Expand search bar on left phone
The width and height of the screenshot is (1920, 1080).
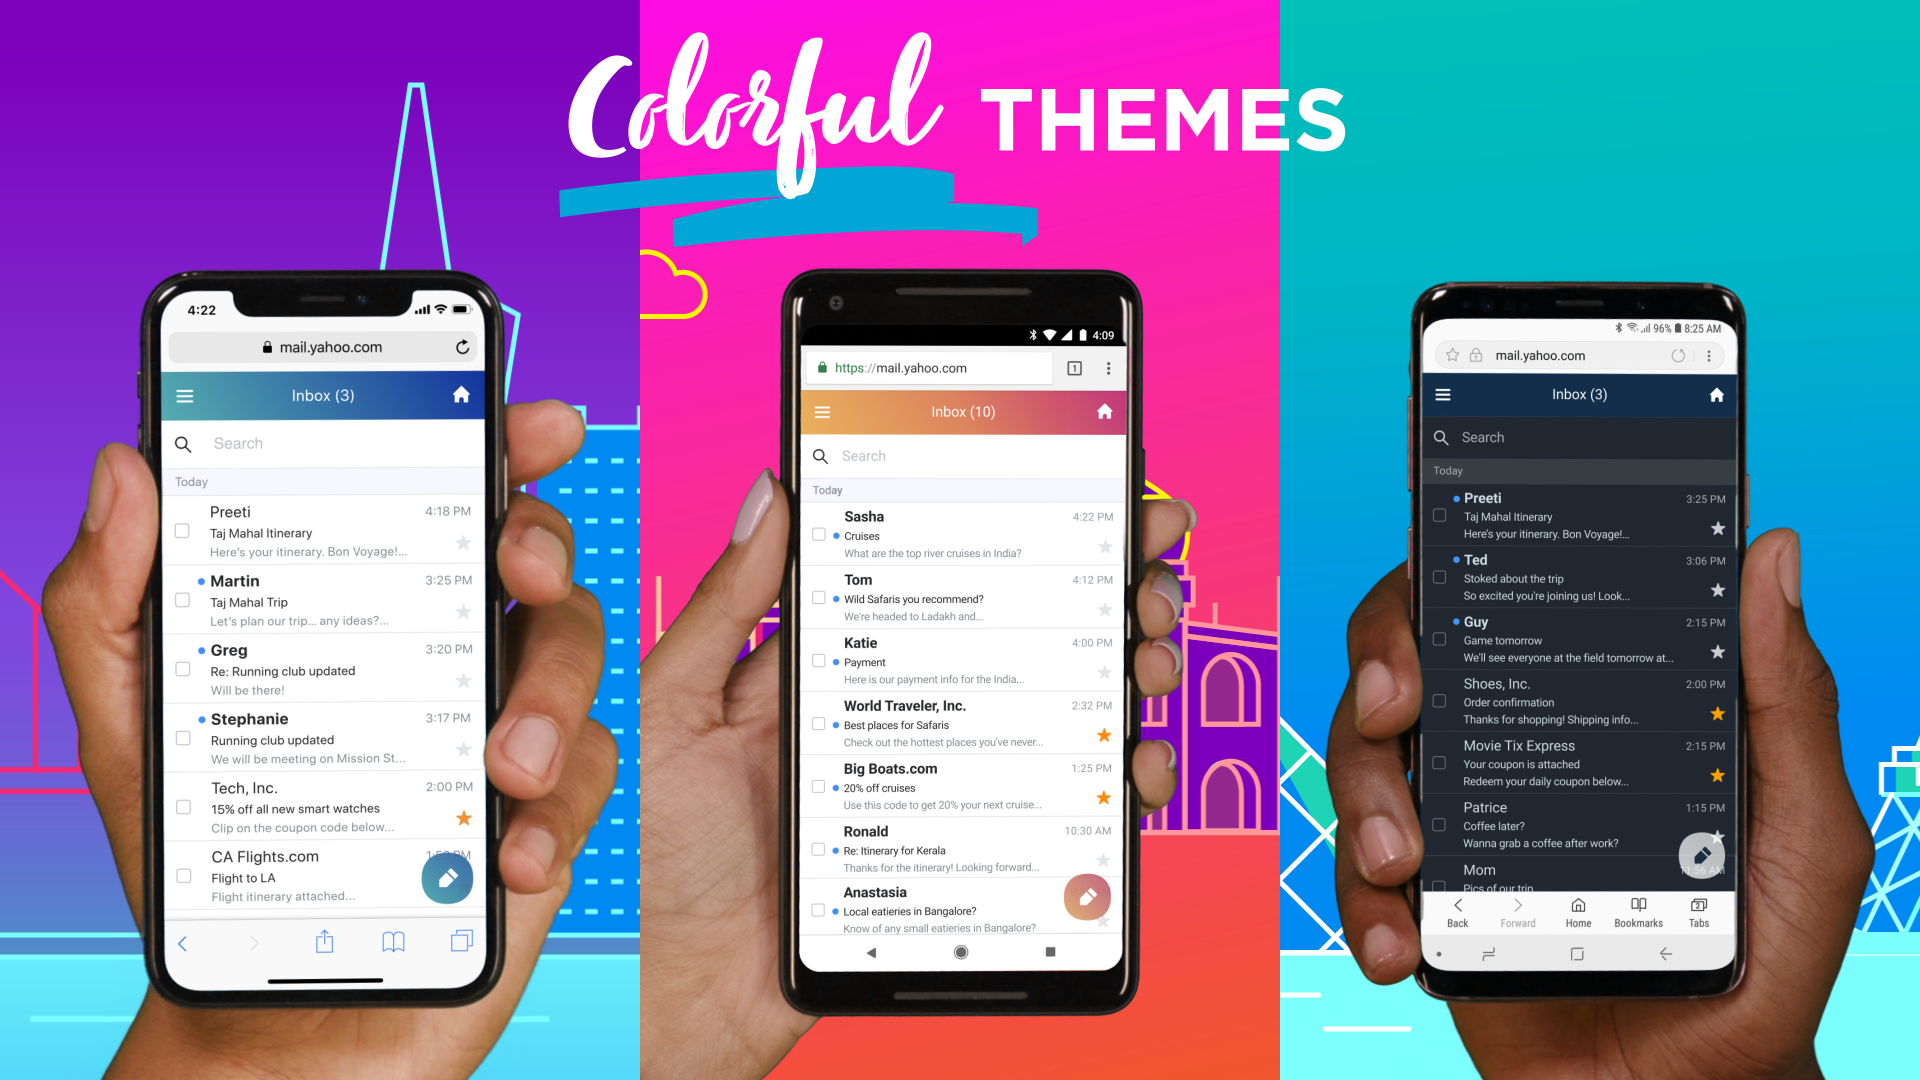click(x=324, y=443)
